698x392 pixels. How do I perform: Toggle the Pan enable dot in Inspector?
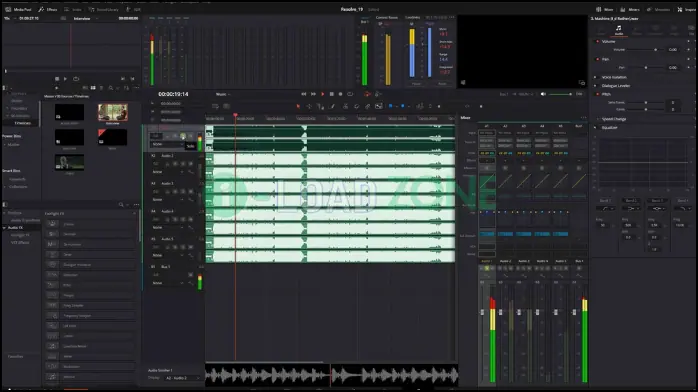click(597, 59)
